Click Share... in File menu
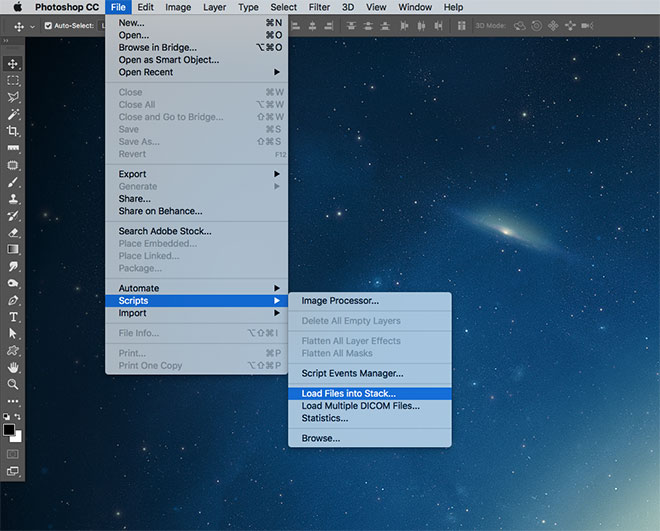This screenshot has width=660, height=531. [x=197, y=199]
